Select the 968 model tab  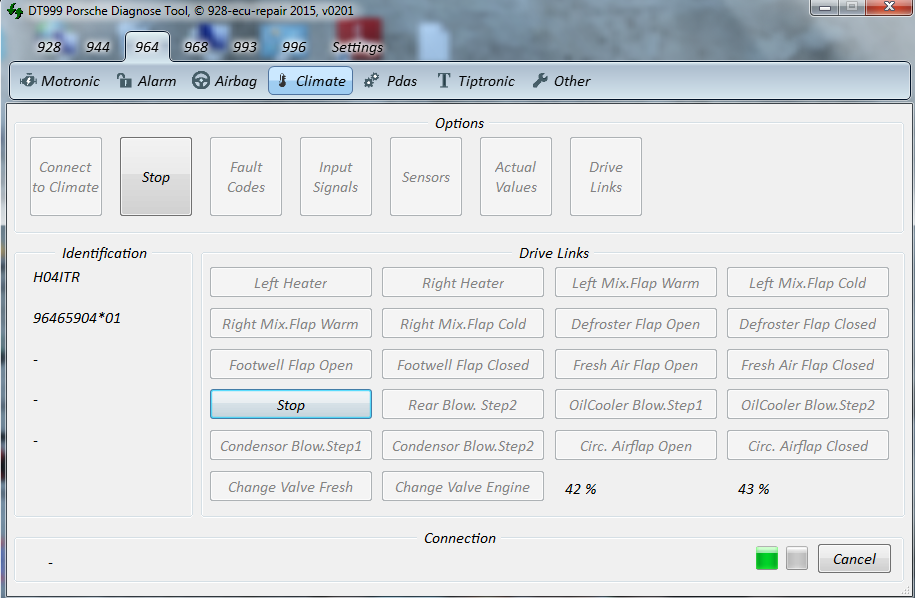click(196, 47)
